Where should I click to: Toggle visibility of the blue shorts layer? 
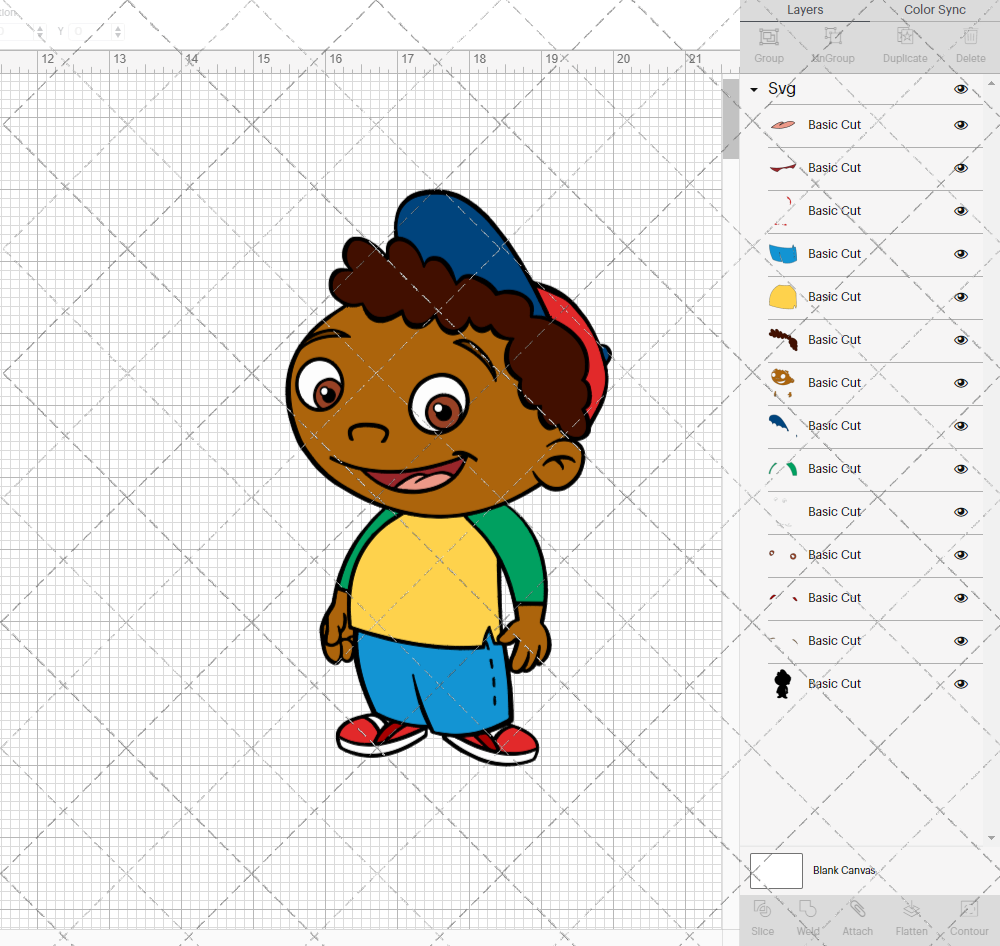(x=960, y=254)
